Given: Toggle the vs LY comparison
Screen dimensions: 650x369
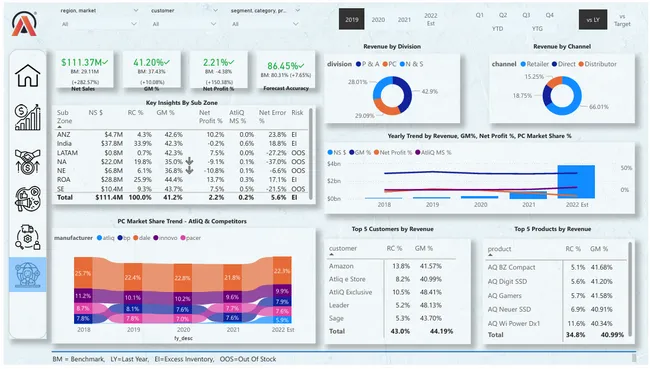Looking at the screenshot, I should click(x=593, y=19).
